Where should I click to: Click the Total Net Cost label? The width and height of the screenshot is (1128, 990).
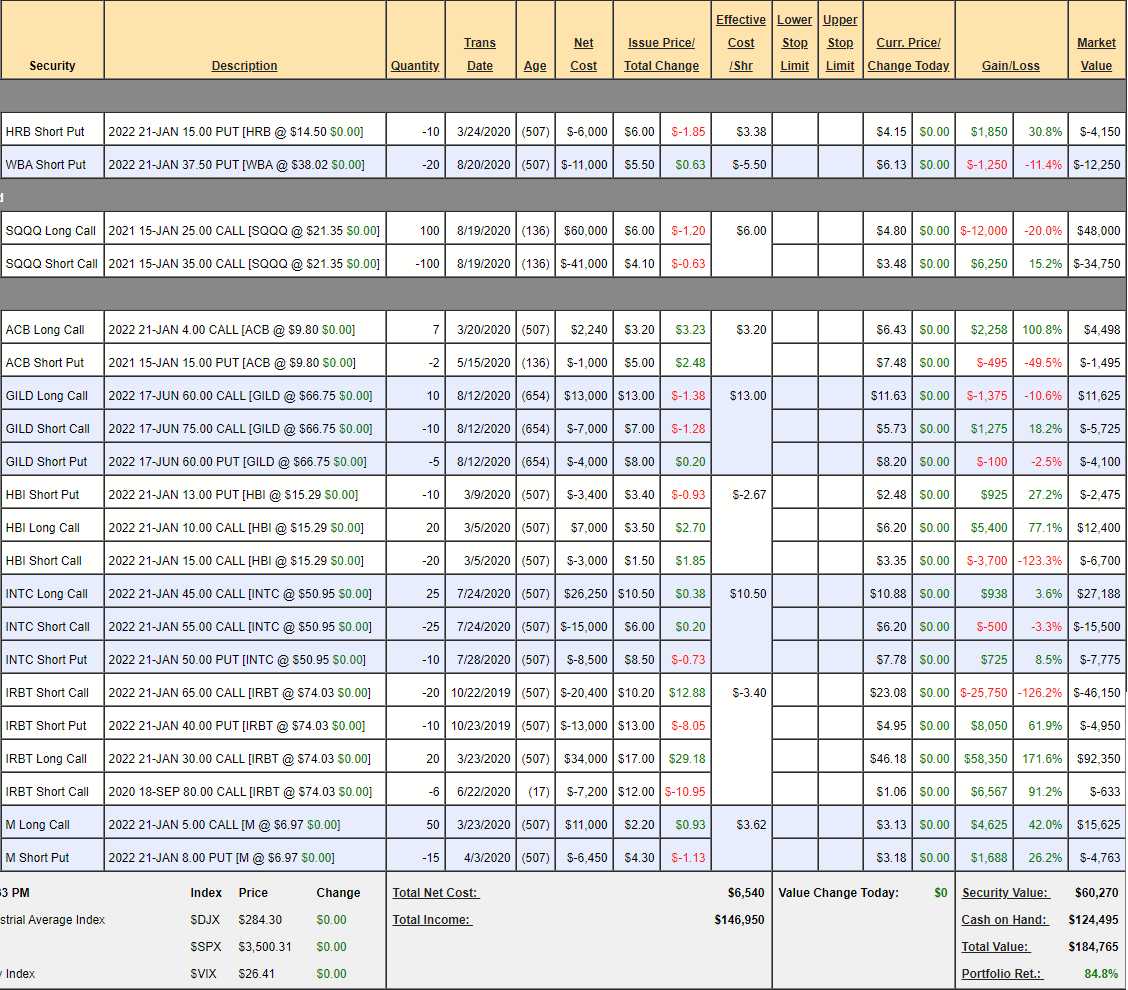point(435,893)
